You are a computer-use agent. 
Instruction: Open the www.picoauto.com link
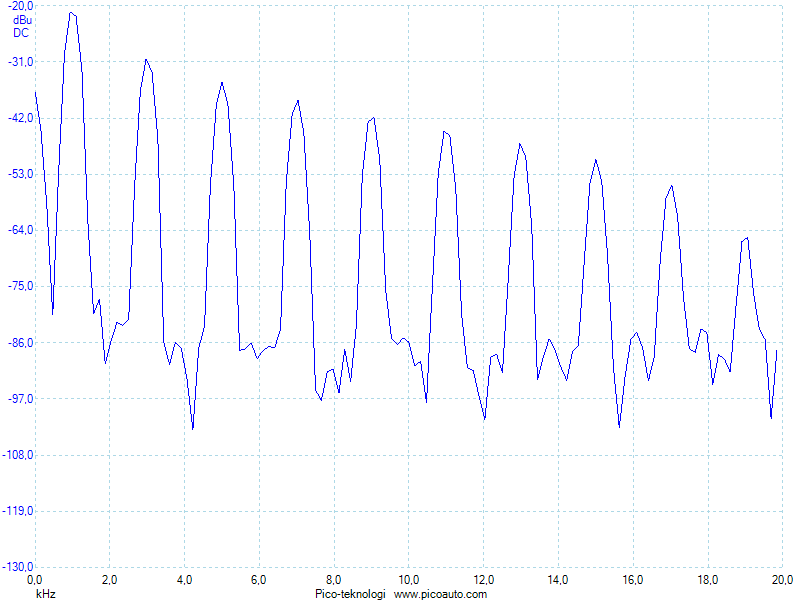[440, 594]
